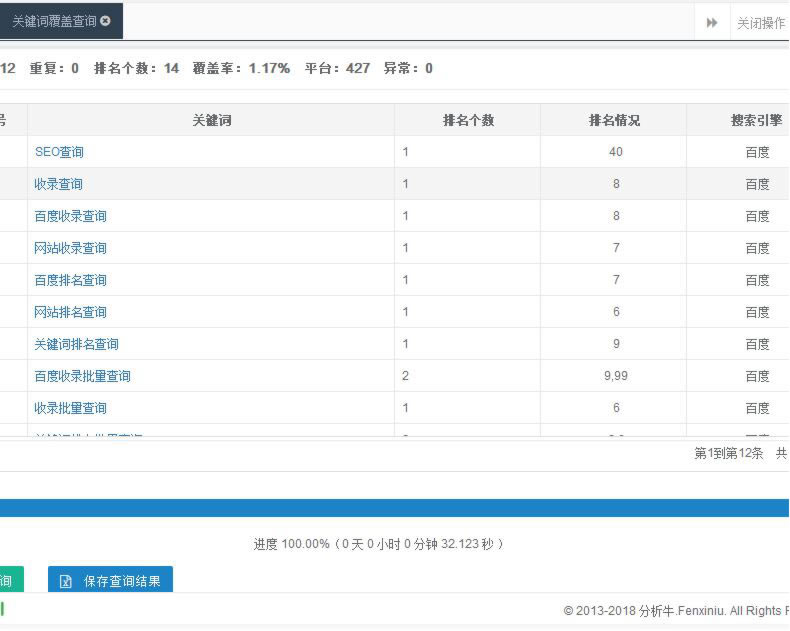Click the 百度收录查询 keyword link
790x631 pixels.
click(70, 216)
